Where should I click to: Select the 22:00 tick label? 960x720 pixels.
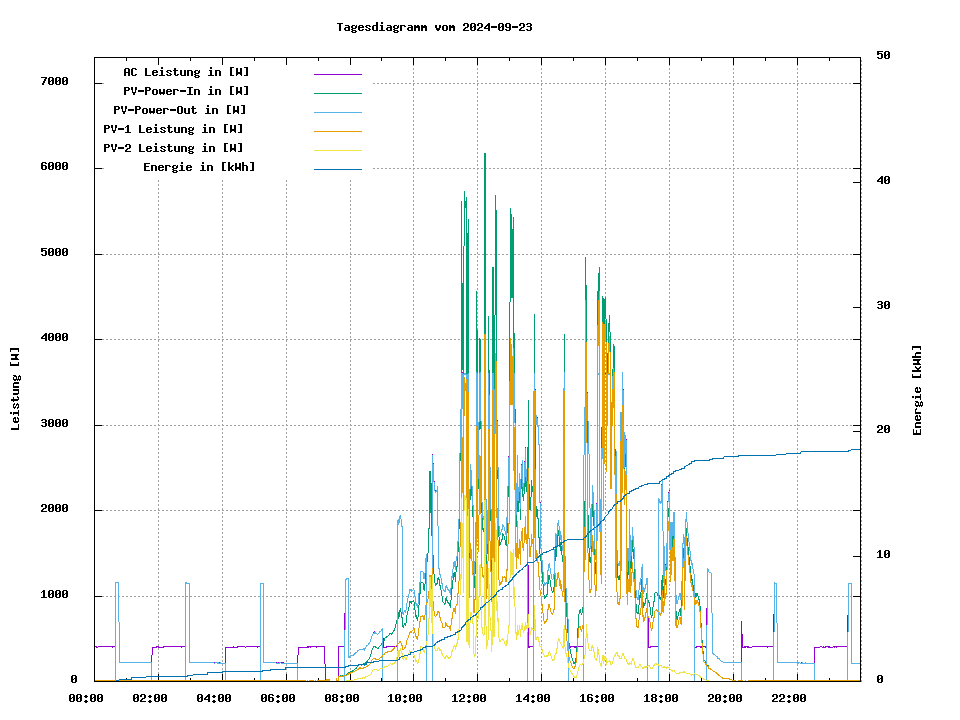[x=788, y=698]
